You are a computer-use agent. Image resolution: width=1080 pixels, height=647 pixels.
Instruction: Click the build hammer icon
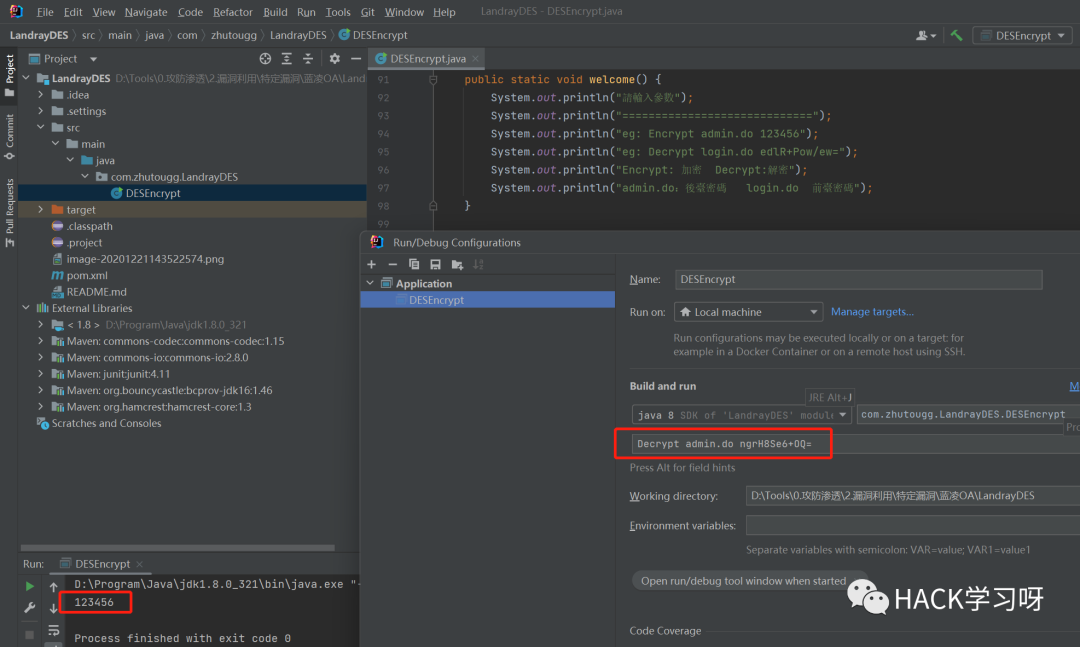(x=957, y=35)
